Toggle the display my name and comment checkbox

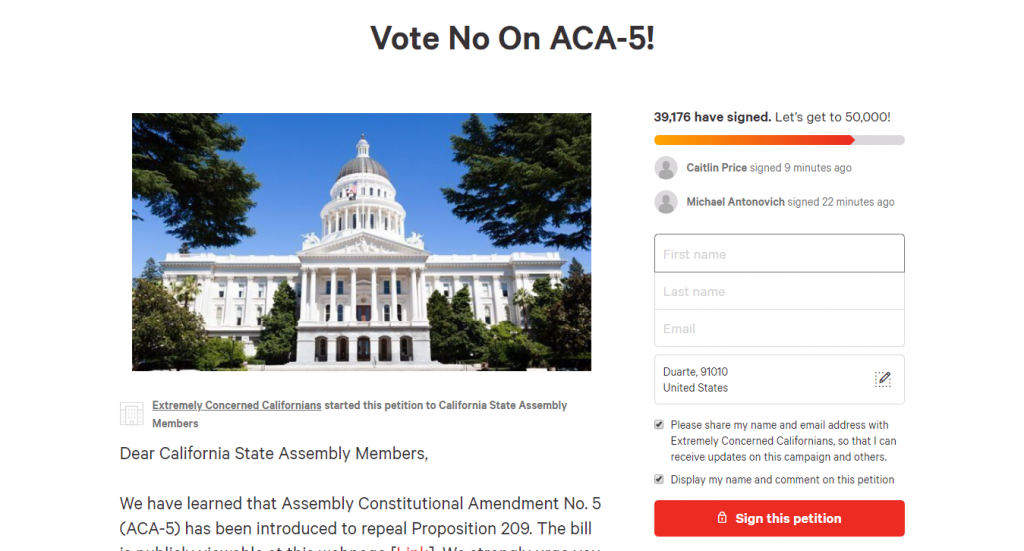point(659,480)
